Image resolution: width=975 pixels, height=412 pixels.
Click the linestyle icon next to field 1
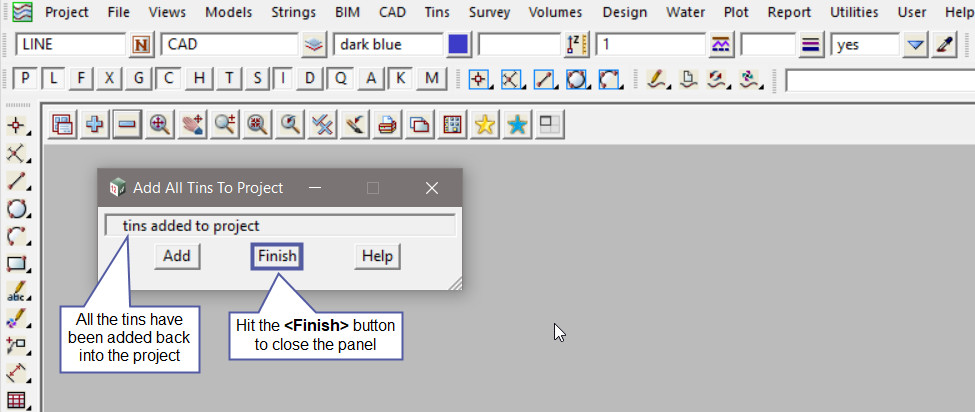coord(721,45)
